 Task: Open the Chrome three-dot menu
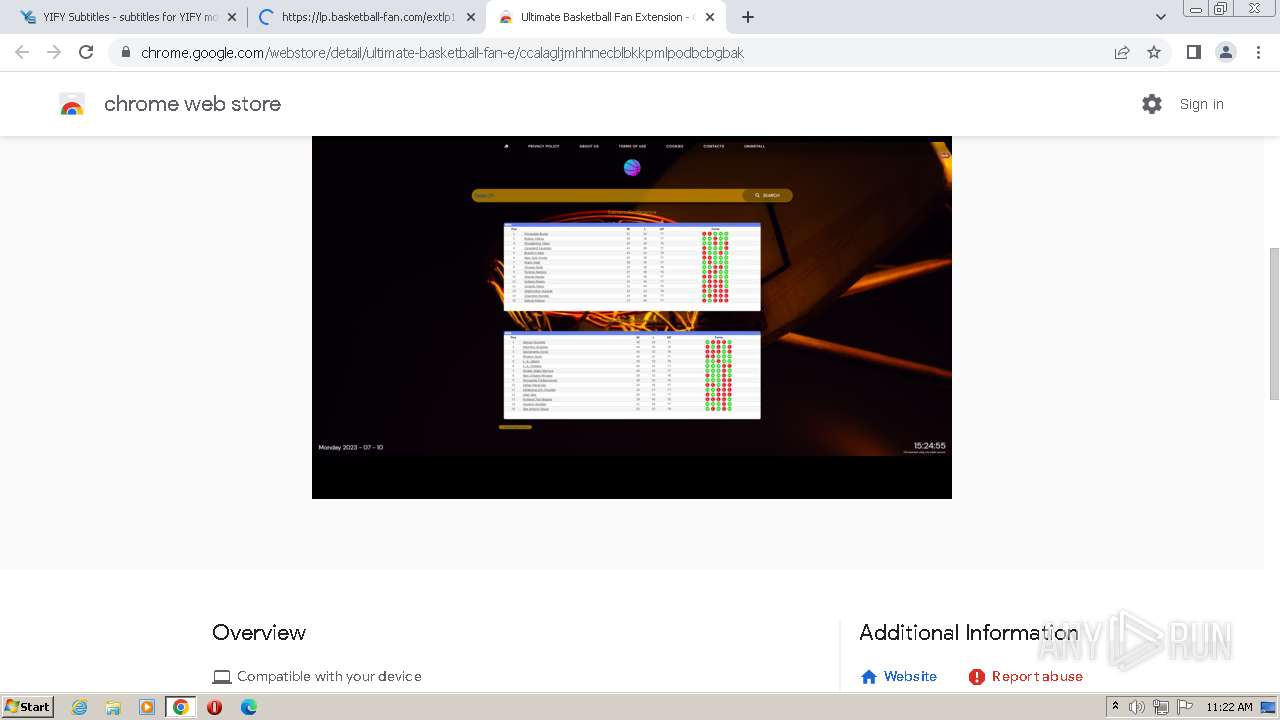pyautogui.click(x=1258, y=52)
